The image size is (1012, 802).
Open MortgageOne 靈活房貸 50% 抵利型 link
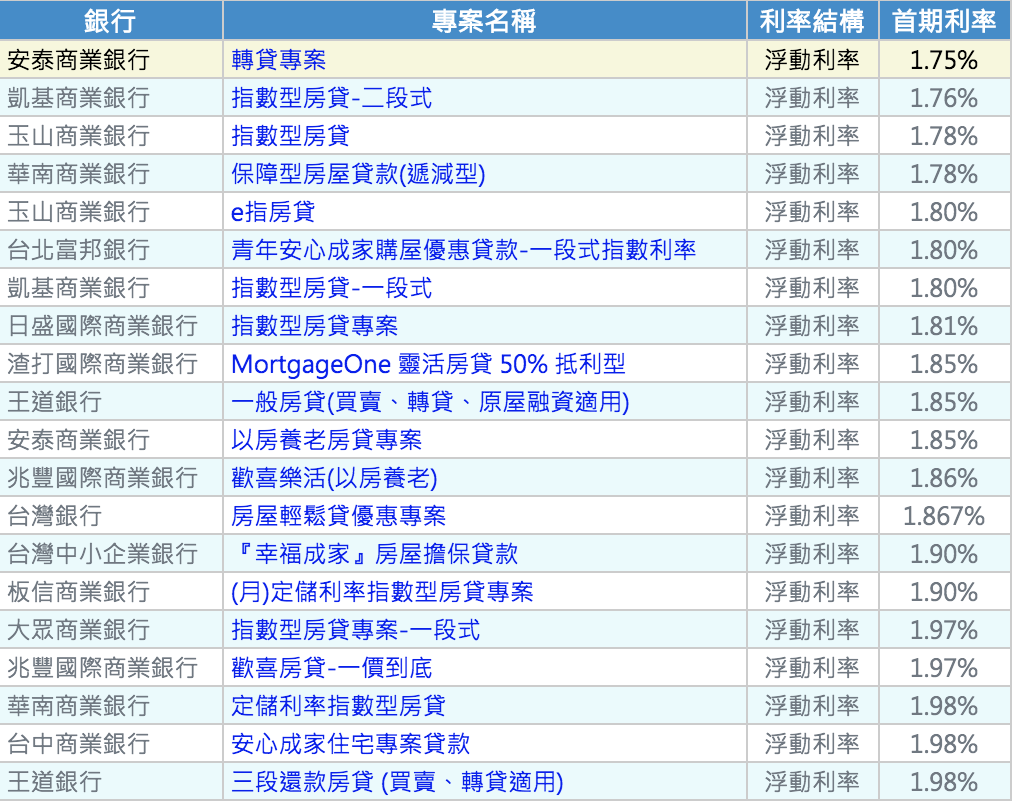pos(428,364)
